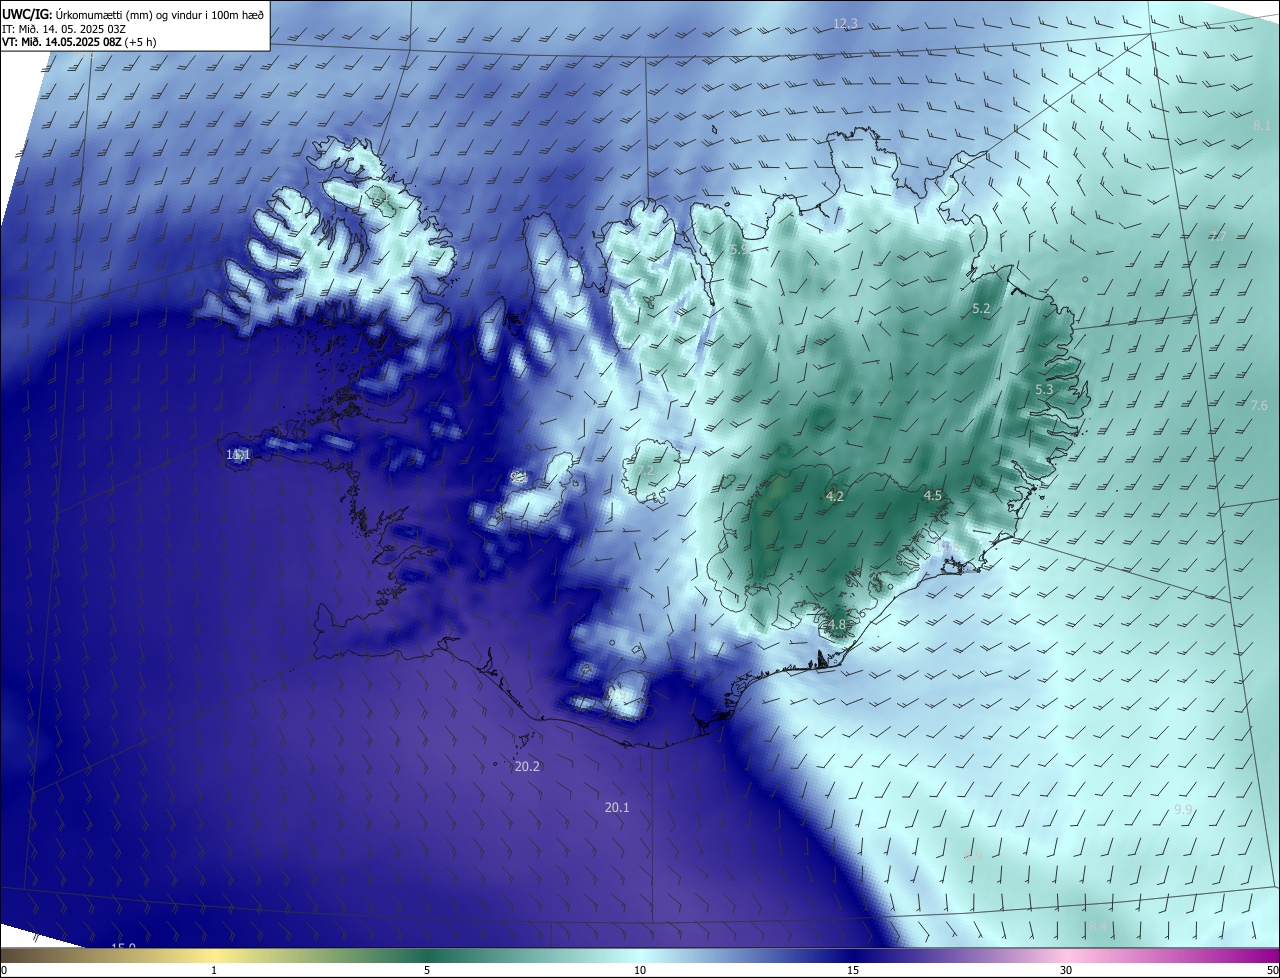Click the 11.1 value label
The image size is (1280, 978).
click(x=238, y=454)
